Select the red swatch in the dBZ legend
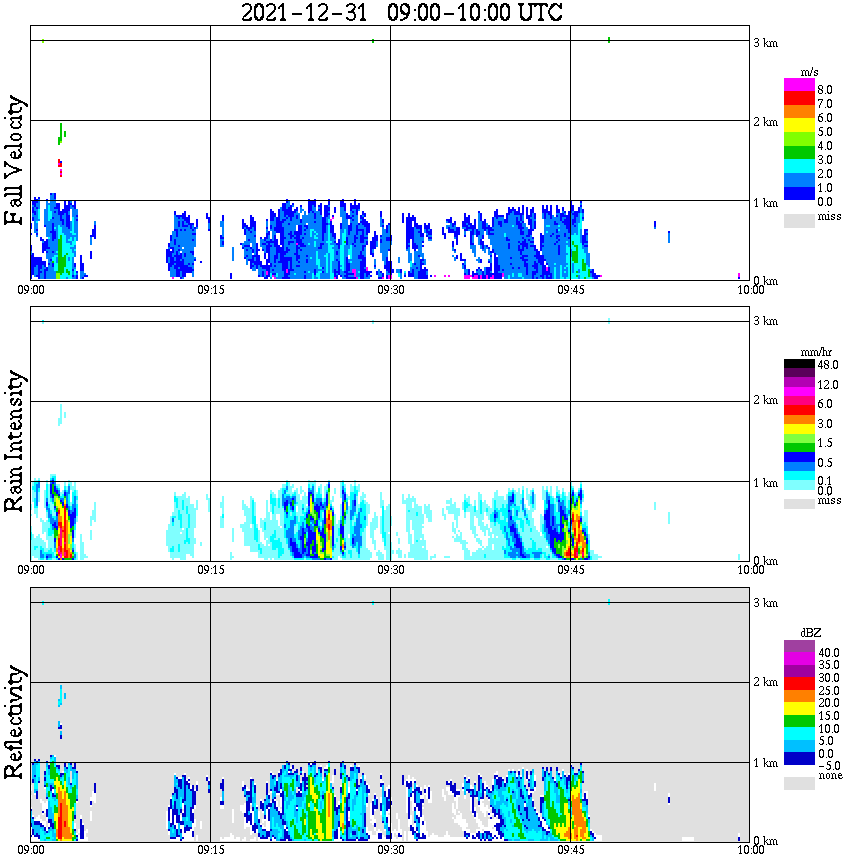 tap(799, 684)
